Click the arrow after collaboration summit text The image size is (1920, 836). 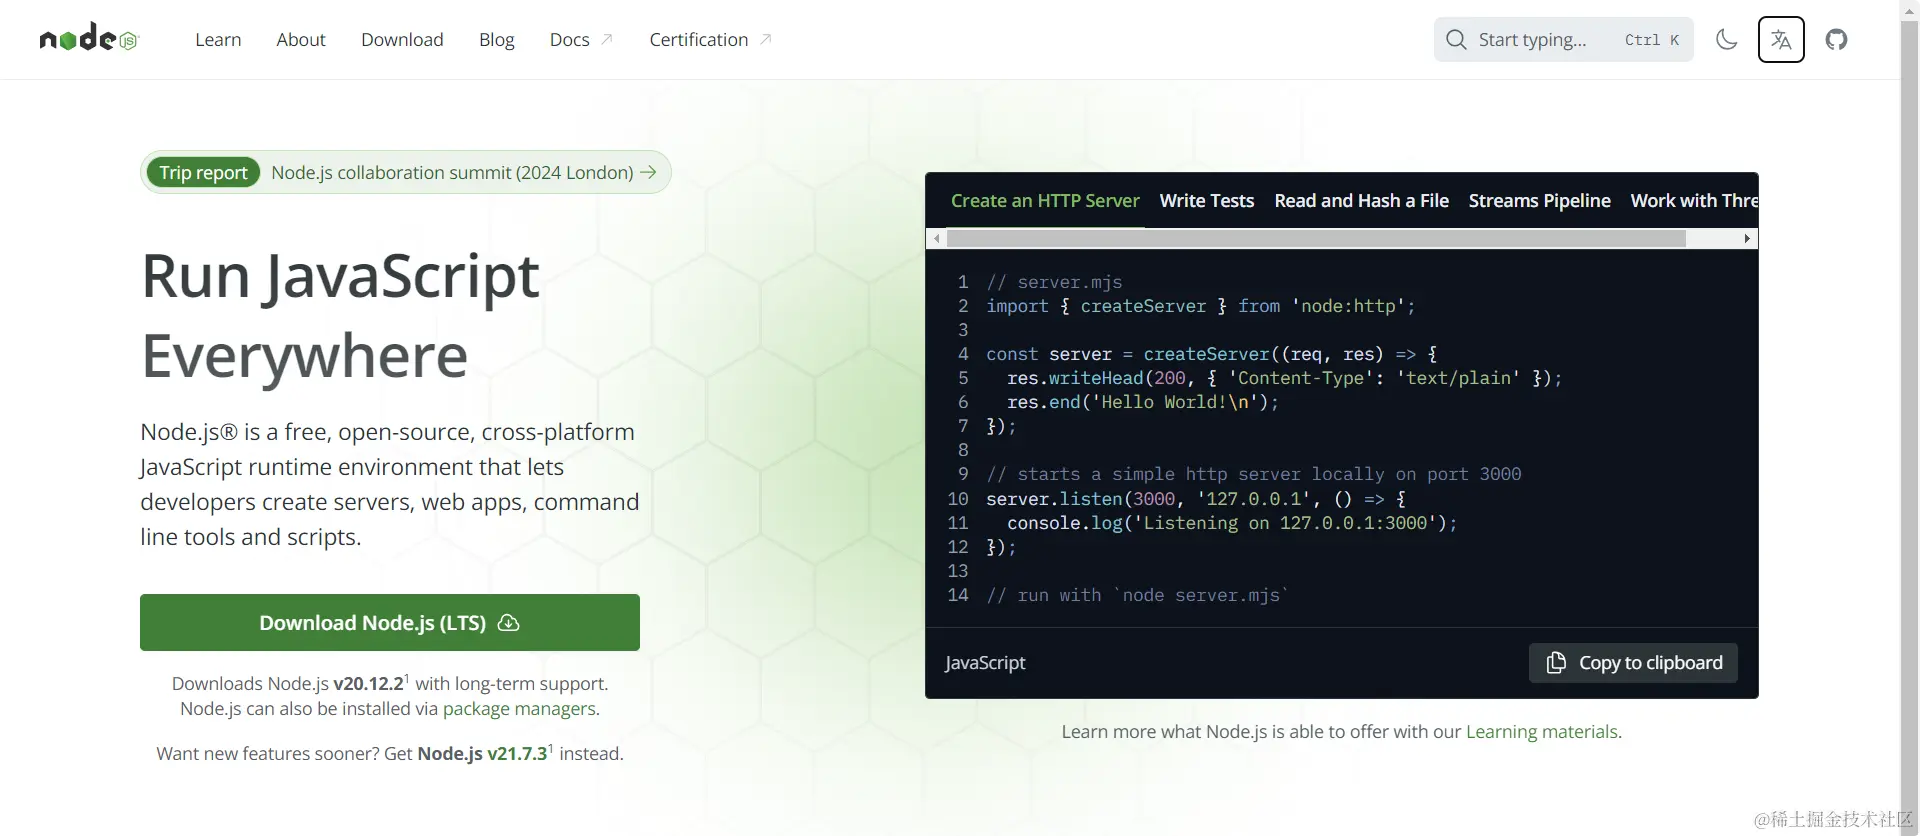point(648,172)
